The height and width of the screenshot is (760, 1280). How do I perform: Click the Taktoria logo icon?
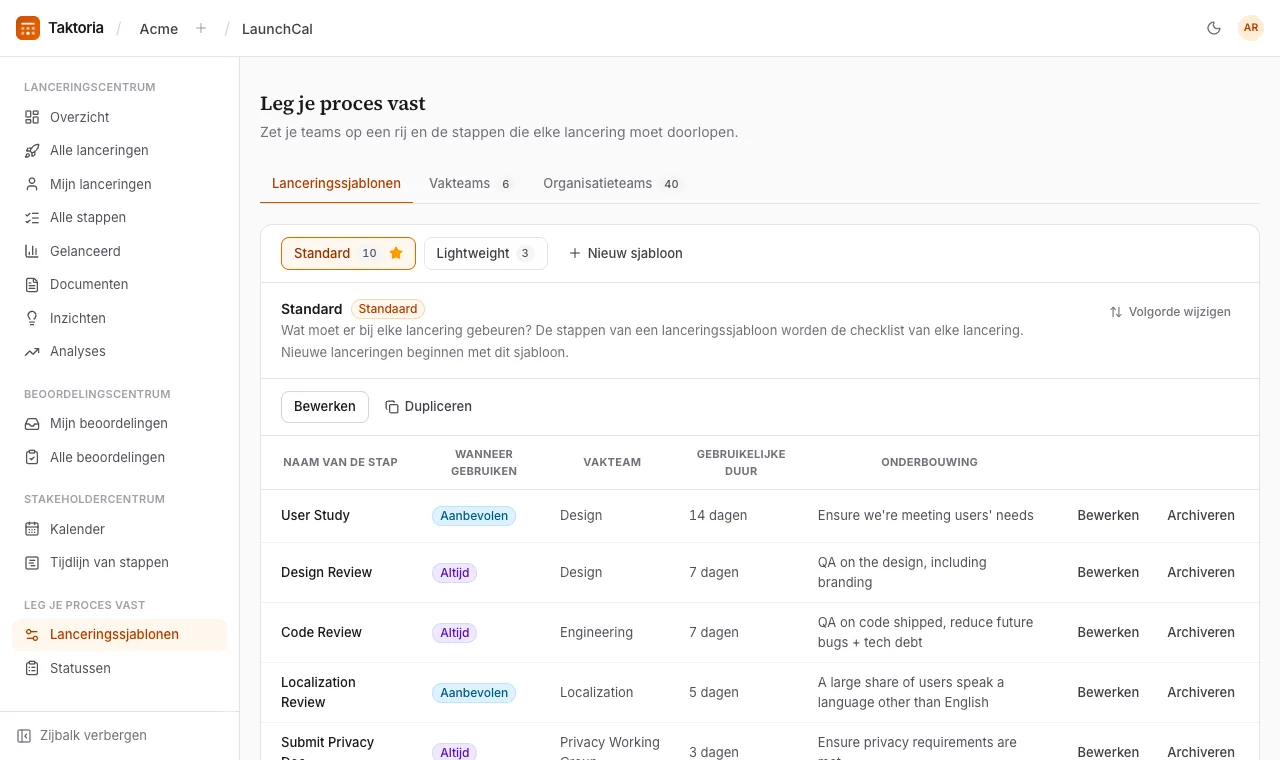[28, 28]
